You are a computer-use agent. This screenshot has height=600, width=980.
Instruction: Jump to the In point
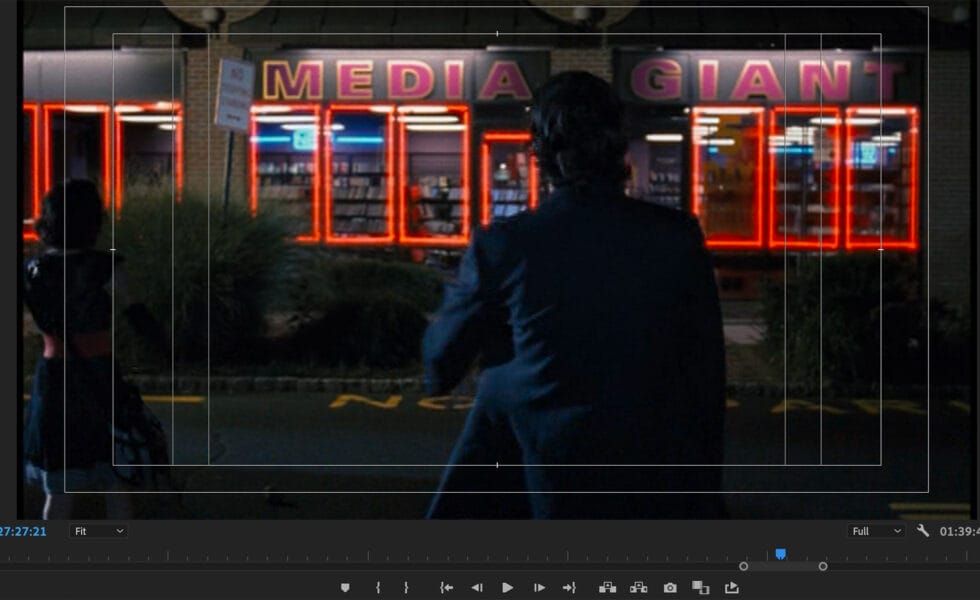(x=447, y=588)
